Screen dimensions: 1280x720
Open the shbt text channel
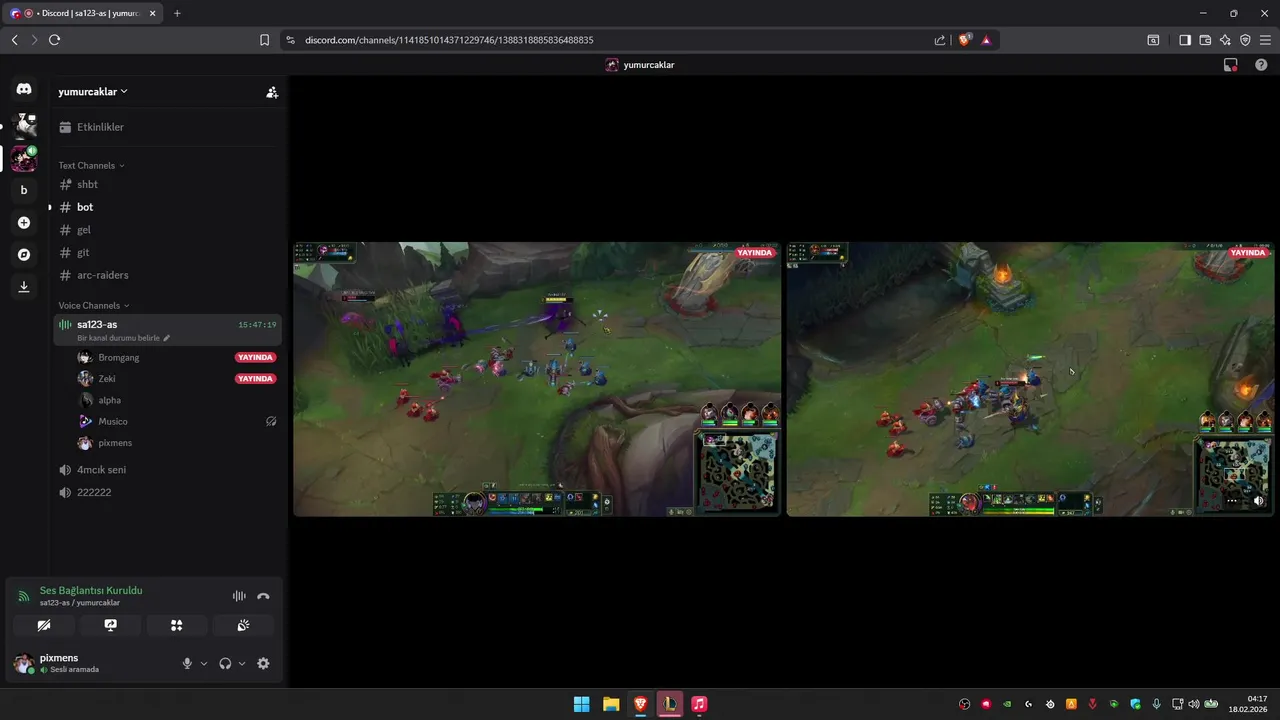tap(168, 184)
